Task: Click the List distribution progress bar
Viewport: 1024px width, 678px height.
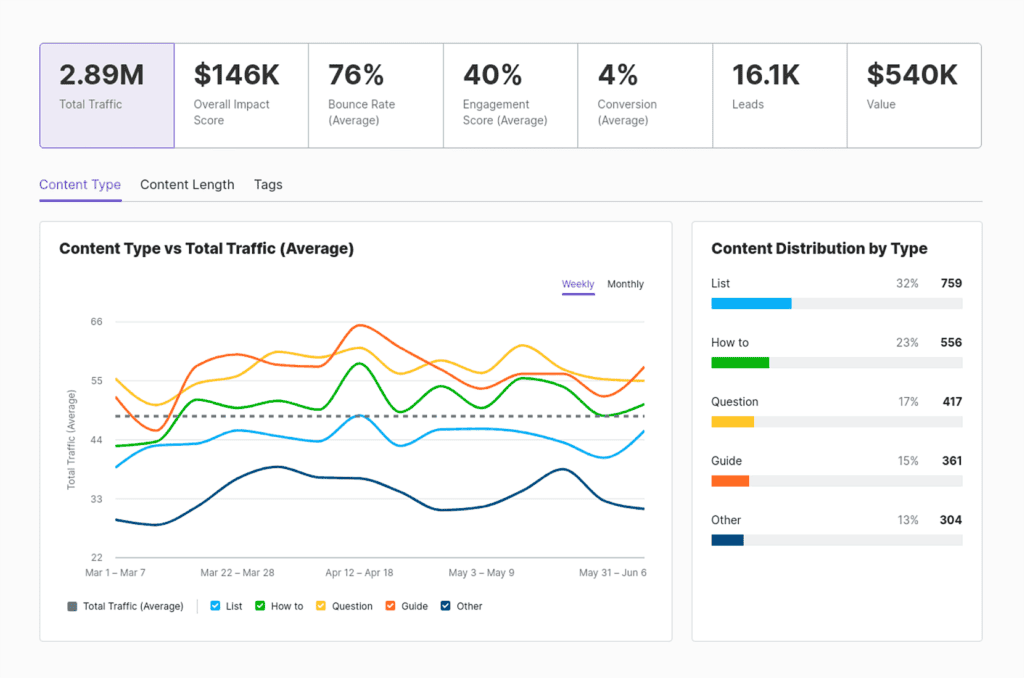Action: (x=836, y=303)
